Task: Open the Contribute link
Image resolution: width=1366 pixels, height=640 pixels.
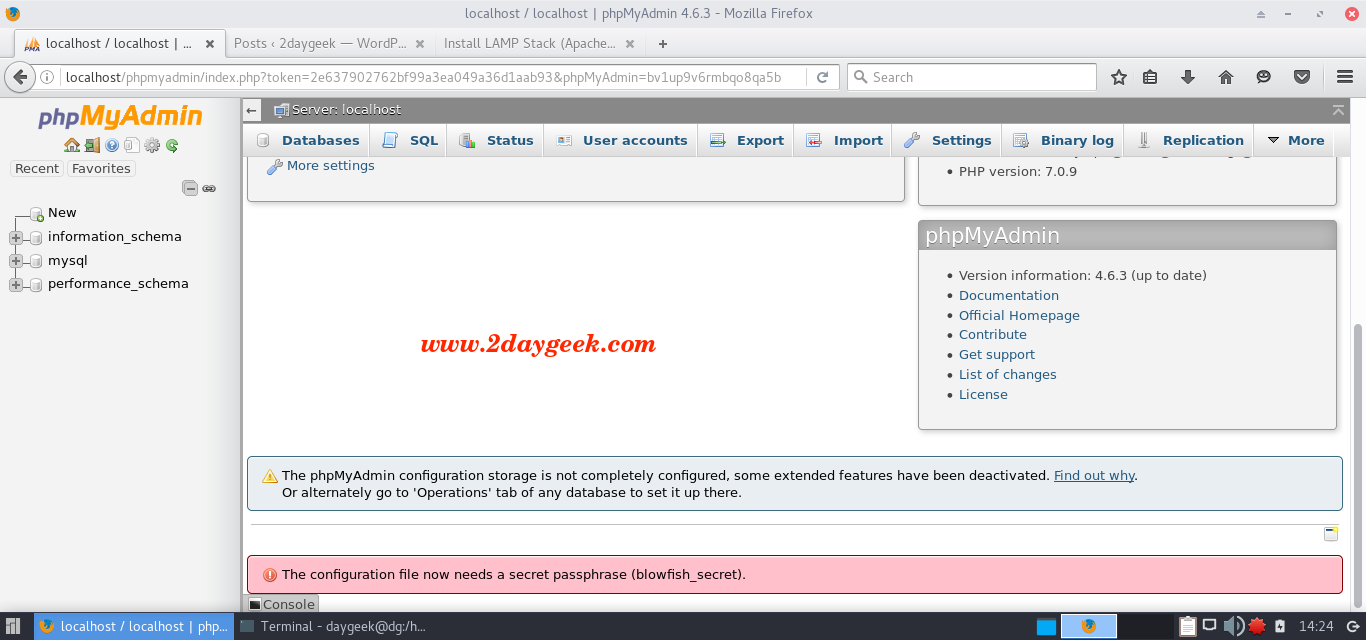Action: 993,335
